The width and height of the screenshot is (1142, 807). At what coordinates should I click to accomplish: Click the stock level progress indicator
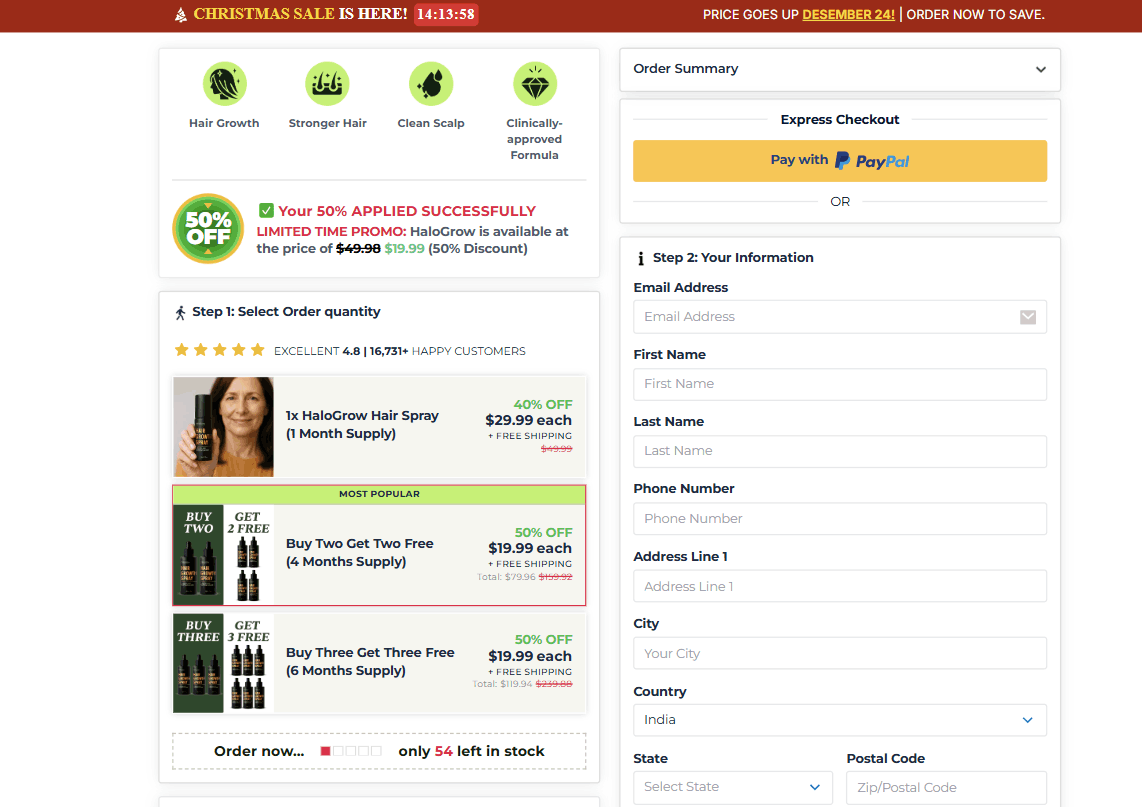point(351,751)
